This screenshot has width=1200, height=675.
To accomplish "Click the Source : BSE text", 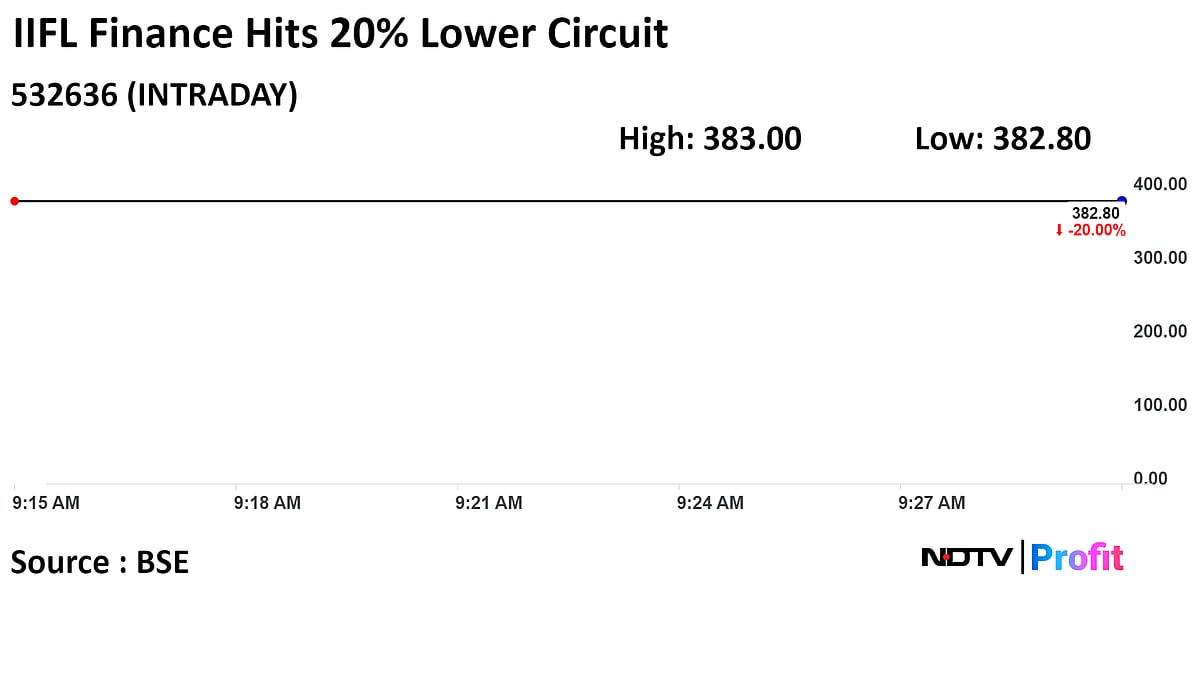I will 100,562.
